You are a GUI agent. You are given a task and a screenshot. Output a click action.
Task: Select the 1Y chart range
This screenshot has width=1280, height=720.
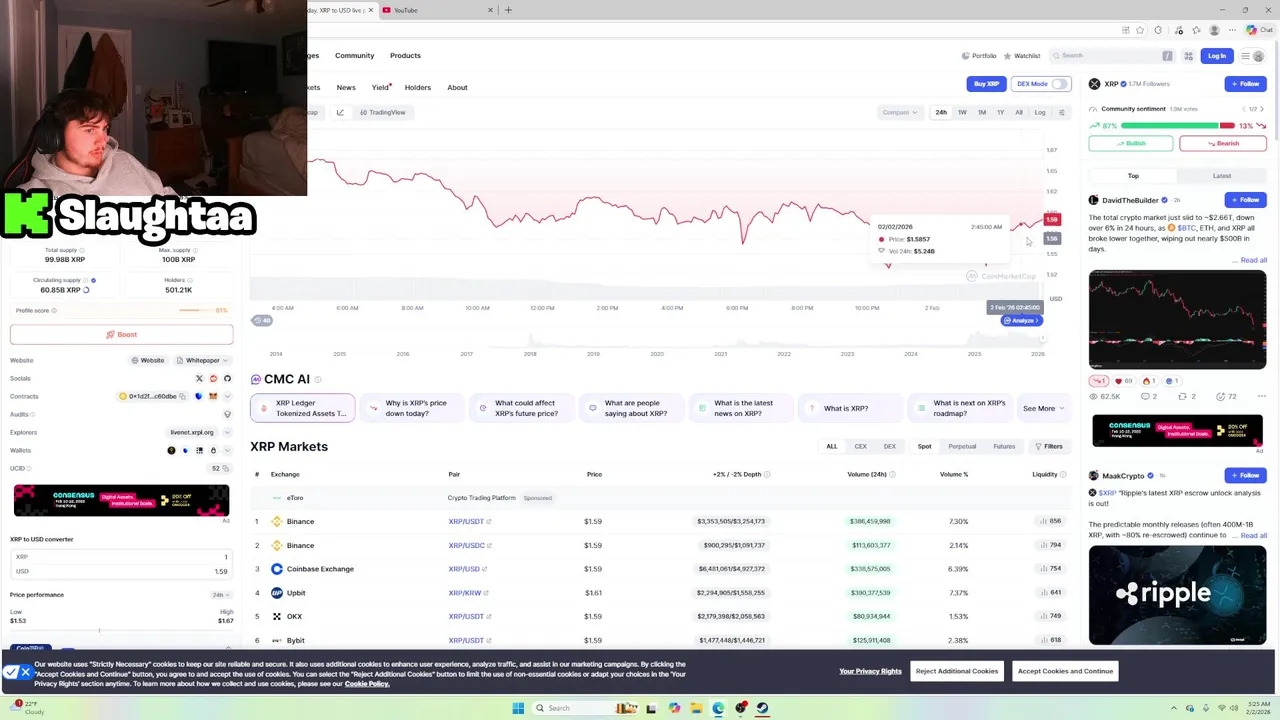(x=1000, y=112)
